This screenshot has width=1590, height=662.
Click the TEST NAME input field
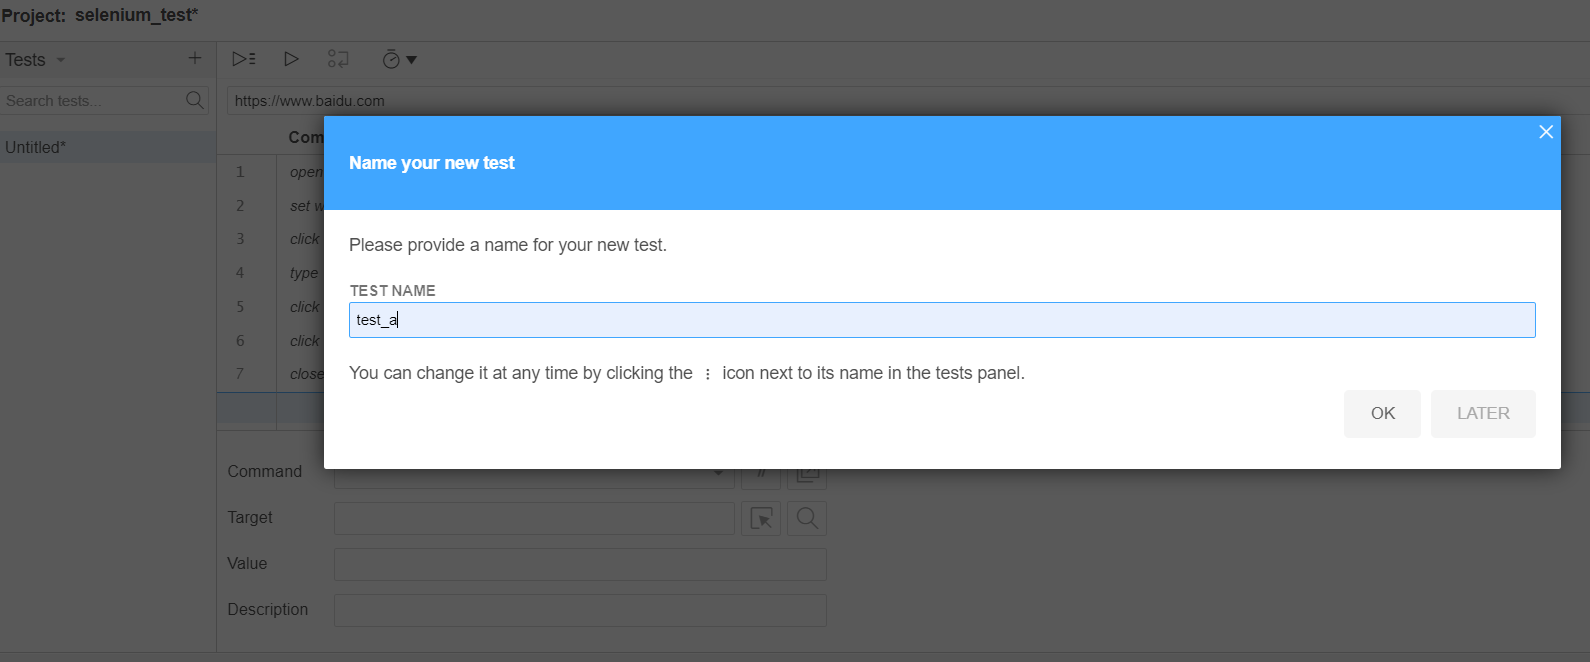click(941, 320)
